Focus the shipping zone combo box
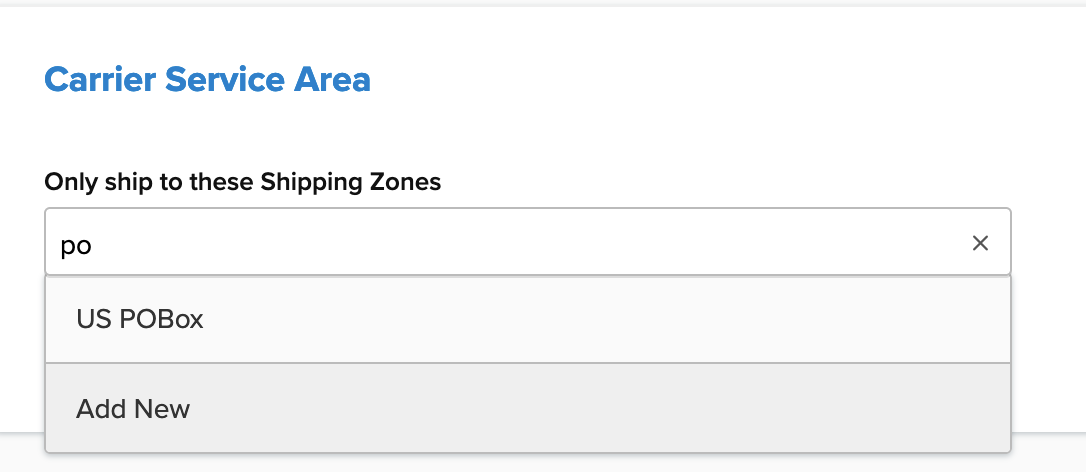This screenshot has height=472, width=1086. [500, 243]
